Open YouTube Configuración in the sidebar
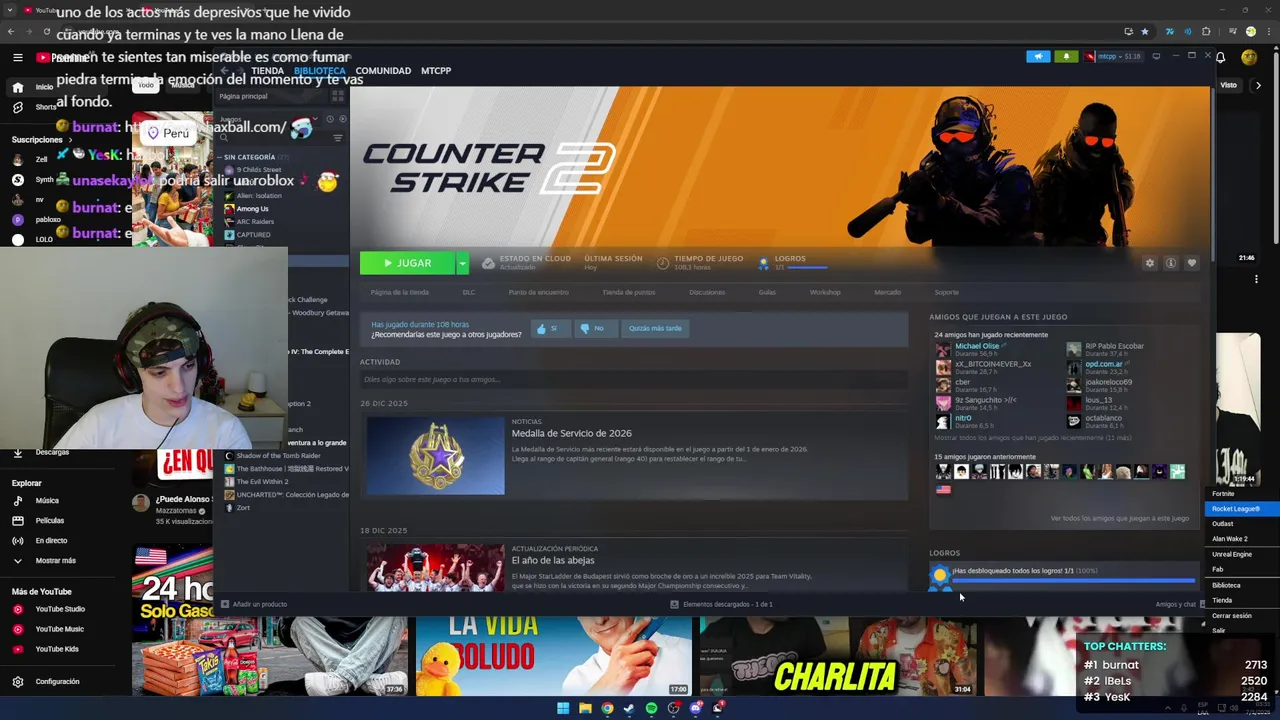This screenshot has height=720, width=1280. click(46, 682)
